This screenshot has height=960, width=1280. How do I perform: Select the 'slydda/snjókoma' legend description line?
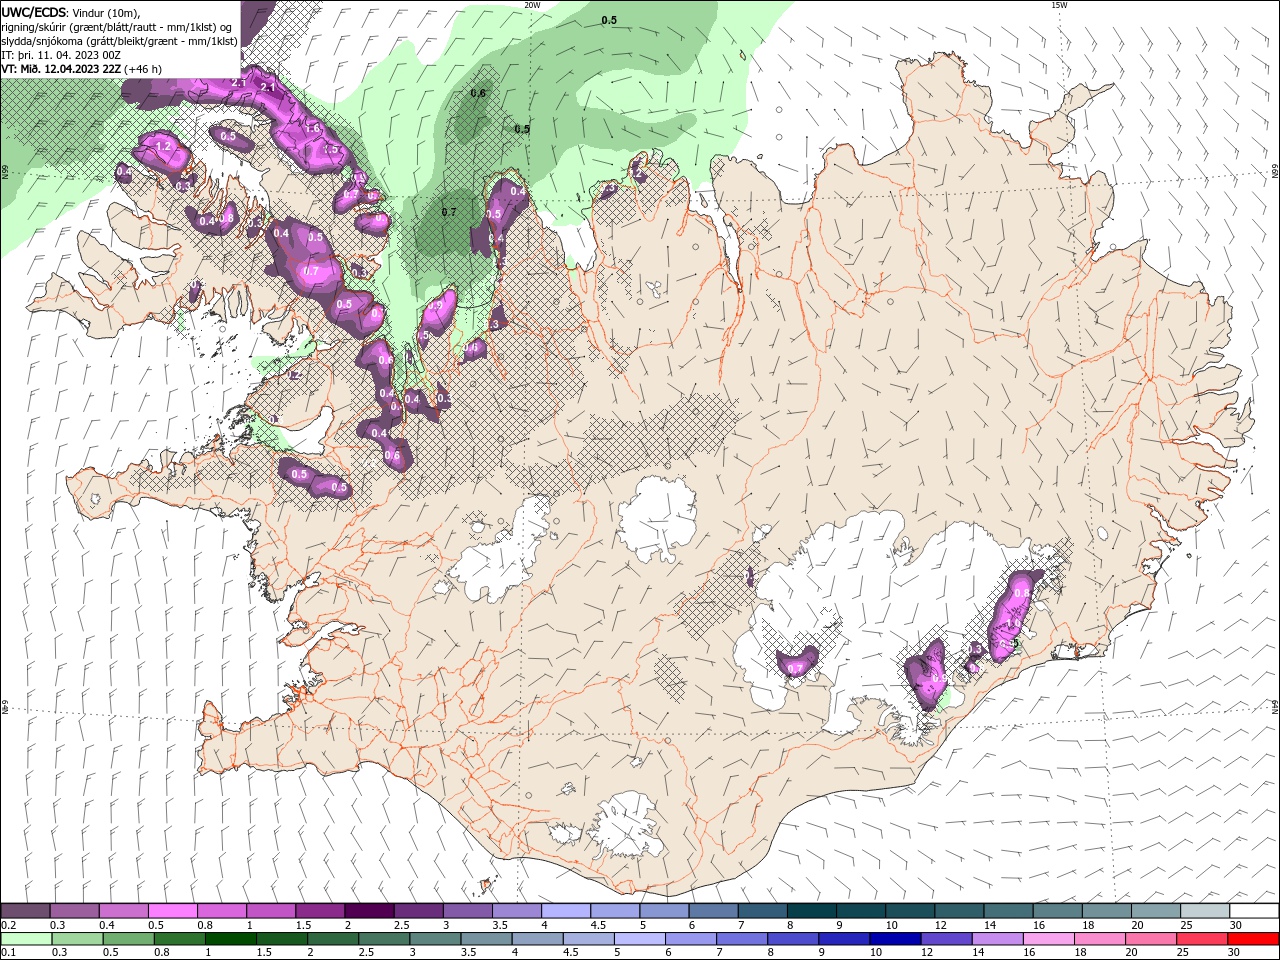(x=120, y=41)
